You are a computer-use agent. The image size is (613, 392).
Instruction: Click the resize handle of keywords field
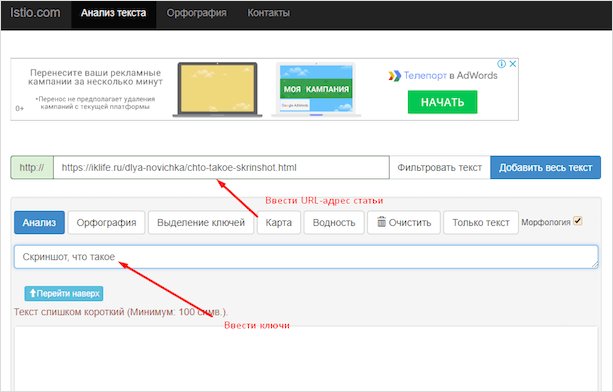(595, 265)
